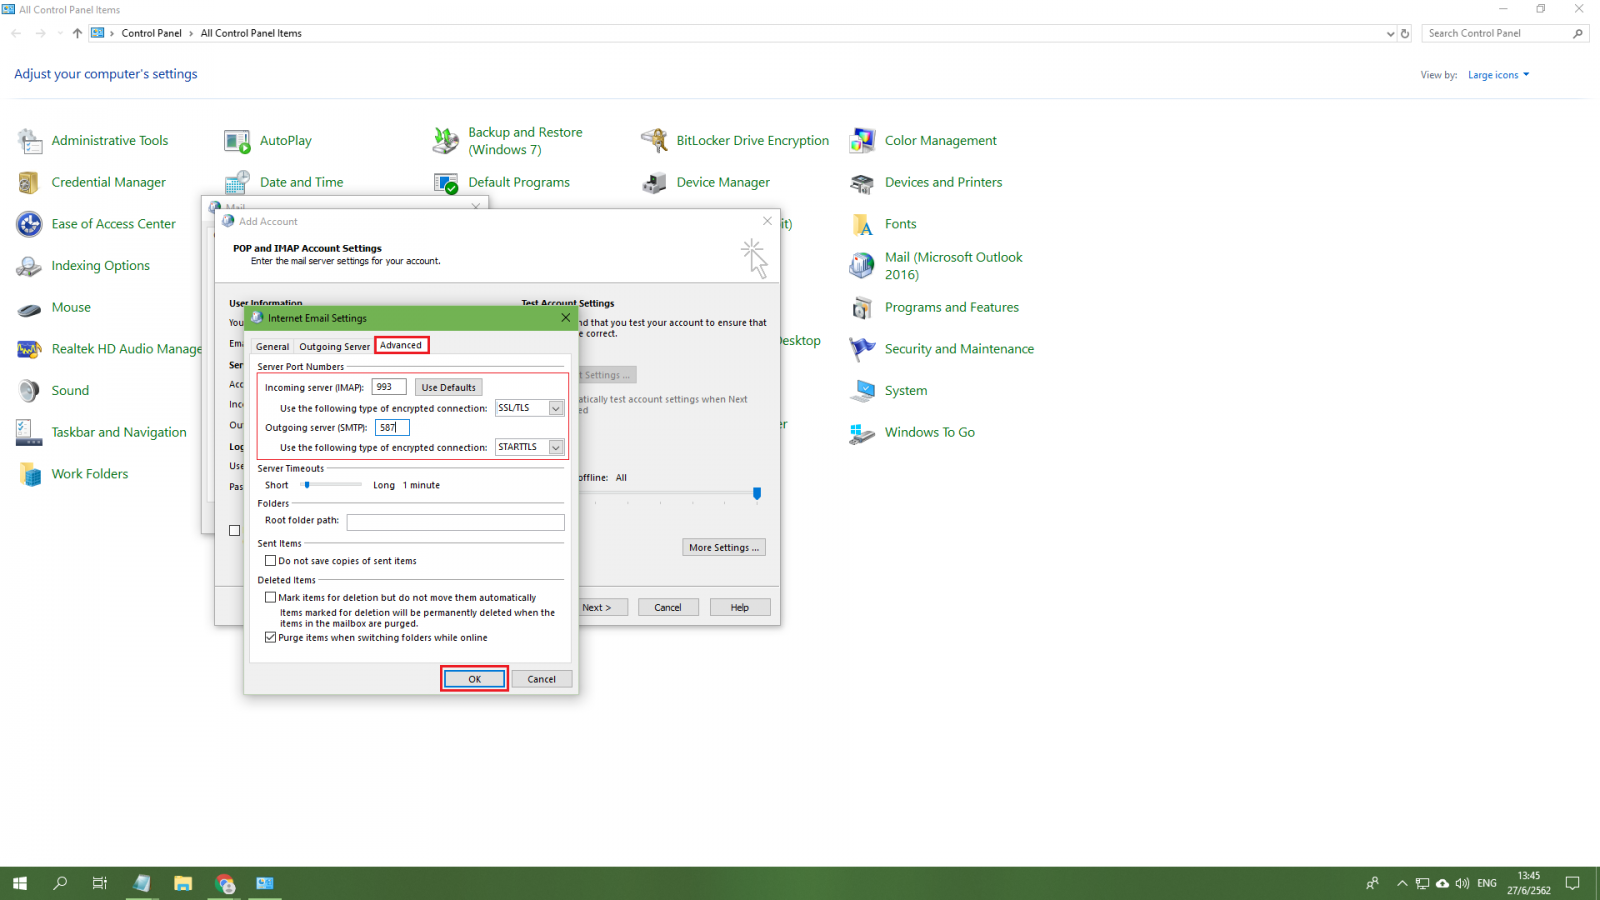Open Programs and Features icon
The width and height of the screenshot is (1600, 900).
862,308
